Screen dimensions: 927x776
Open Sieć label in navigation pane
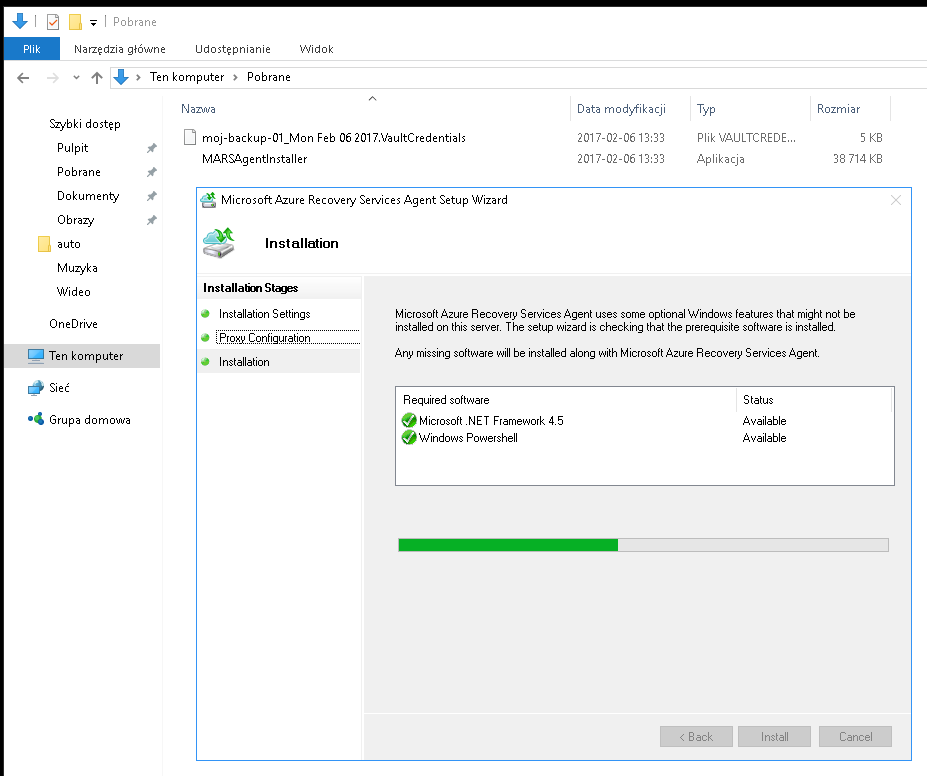pos(59,388)
